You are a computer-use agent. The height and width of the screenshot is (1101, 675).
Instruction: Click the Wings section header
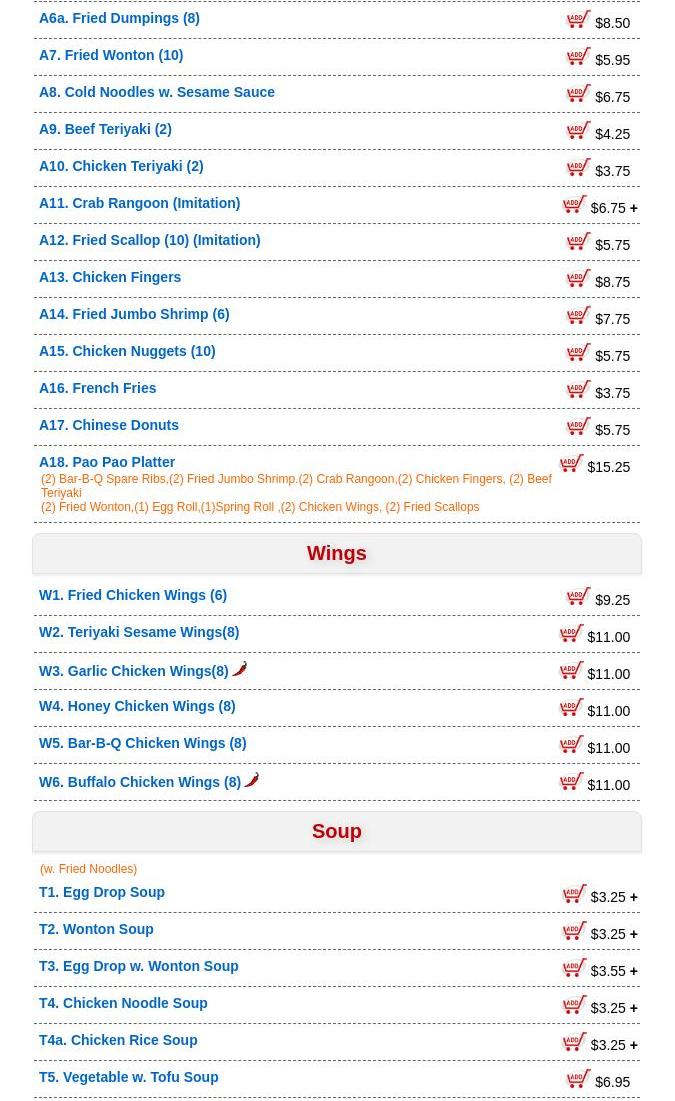337,553
